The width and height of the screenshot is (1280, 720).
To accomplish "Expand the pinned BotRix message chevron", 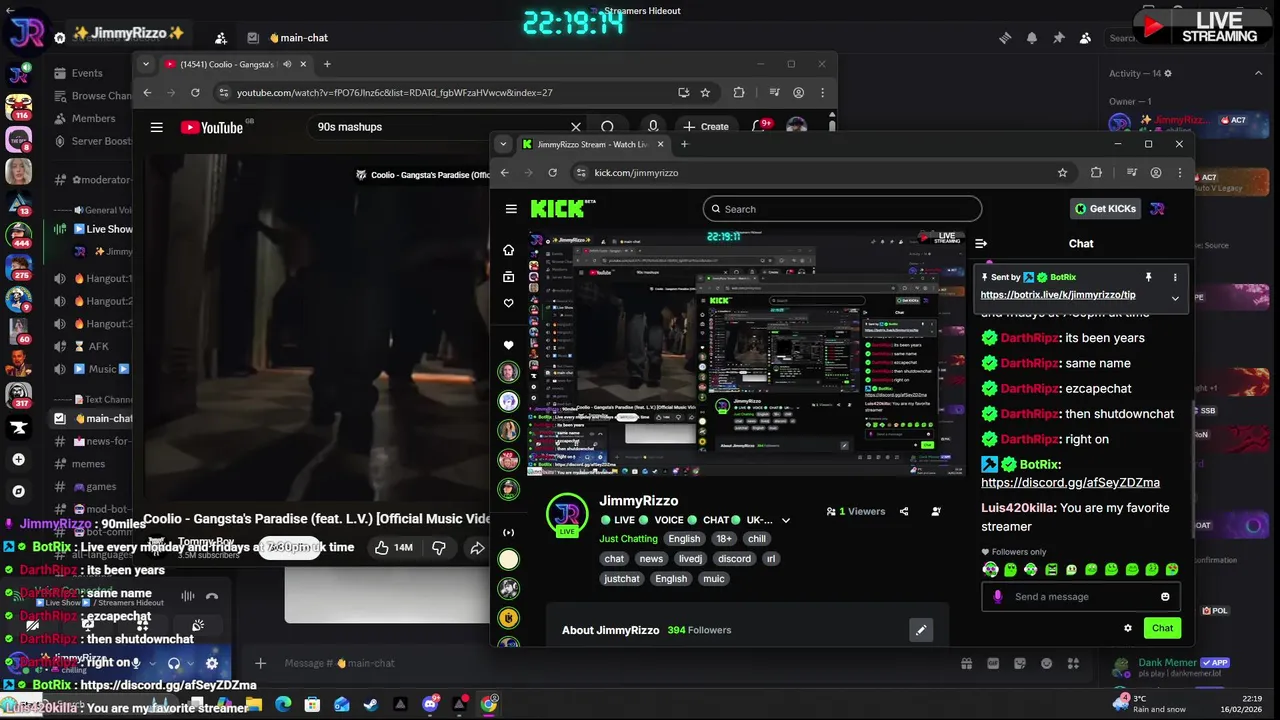I will pos(1175,298).
